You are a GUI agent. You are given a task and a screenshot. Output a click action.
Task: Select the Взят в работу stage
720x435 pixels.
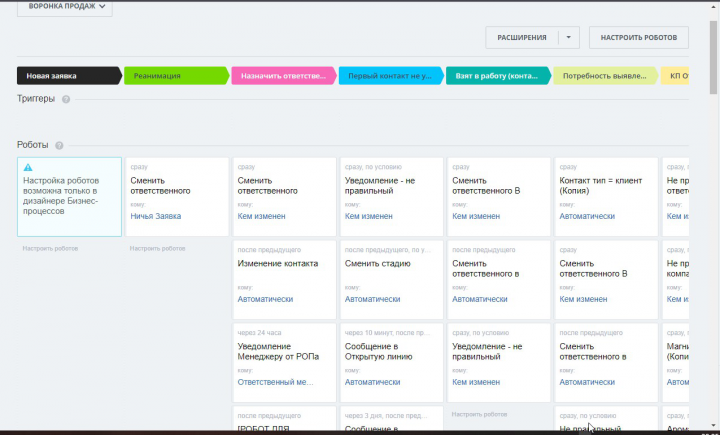(x=498, y=76)
